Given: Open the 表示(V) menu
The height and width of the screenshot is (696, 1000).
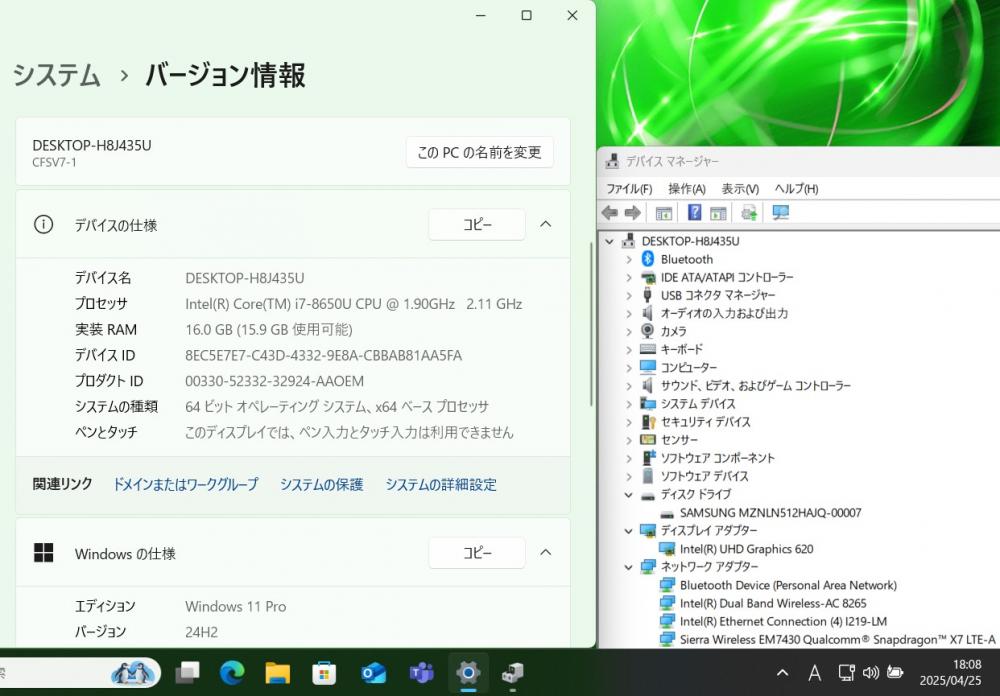Looking at the screenshot, I should tap(740, 189).
